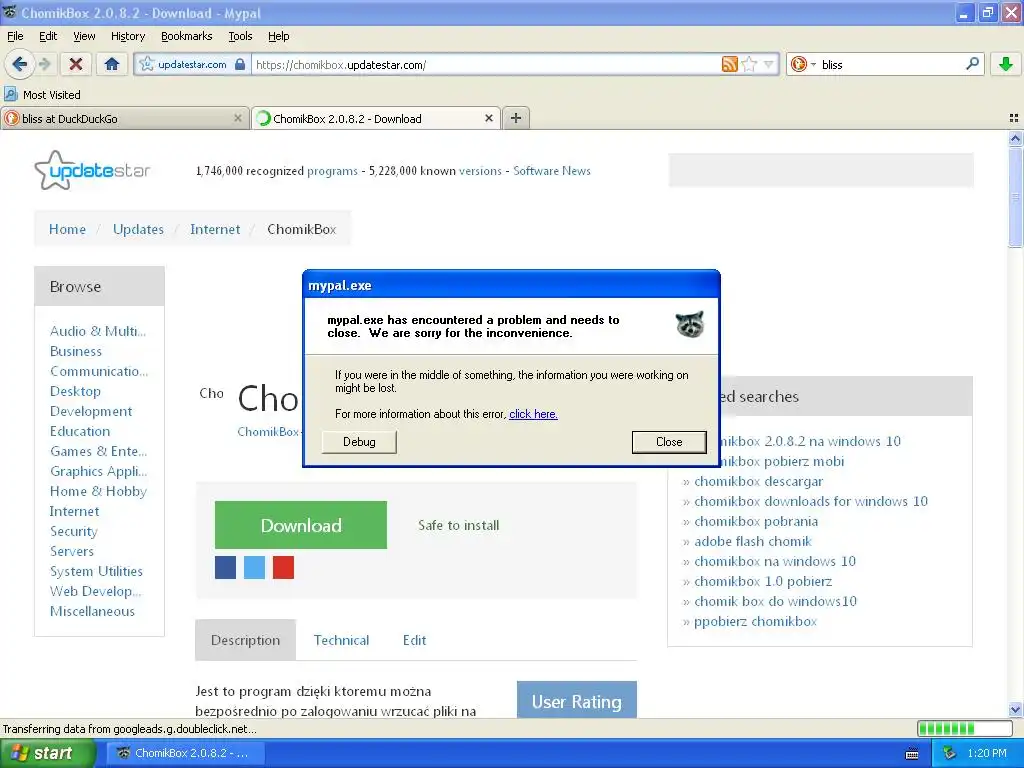The image size is (1024, 768).
Task: Click Home in the breadcrumb
Action: coord(67,229)
